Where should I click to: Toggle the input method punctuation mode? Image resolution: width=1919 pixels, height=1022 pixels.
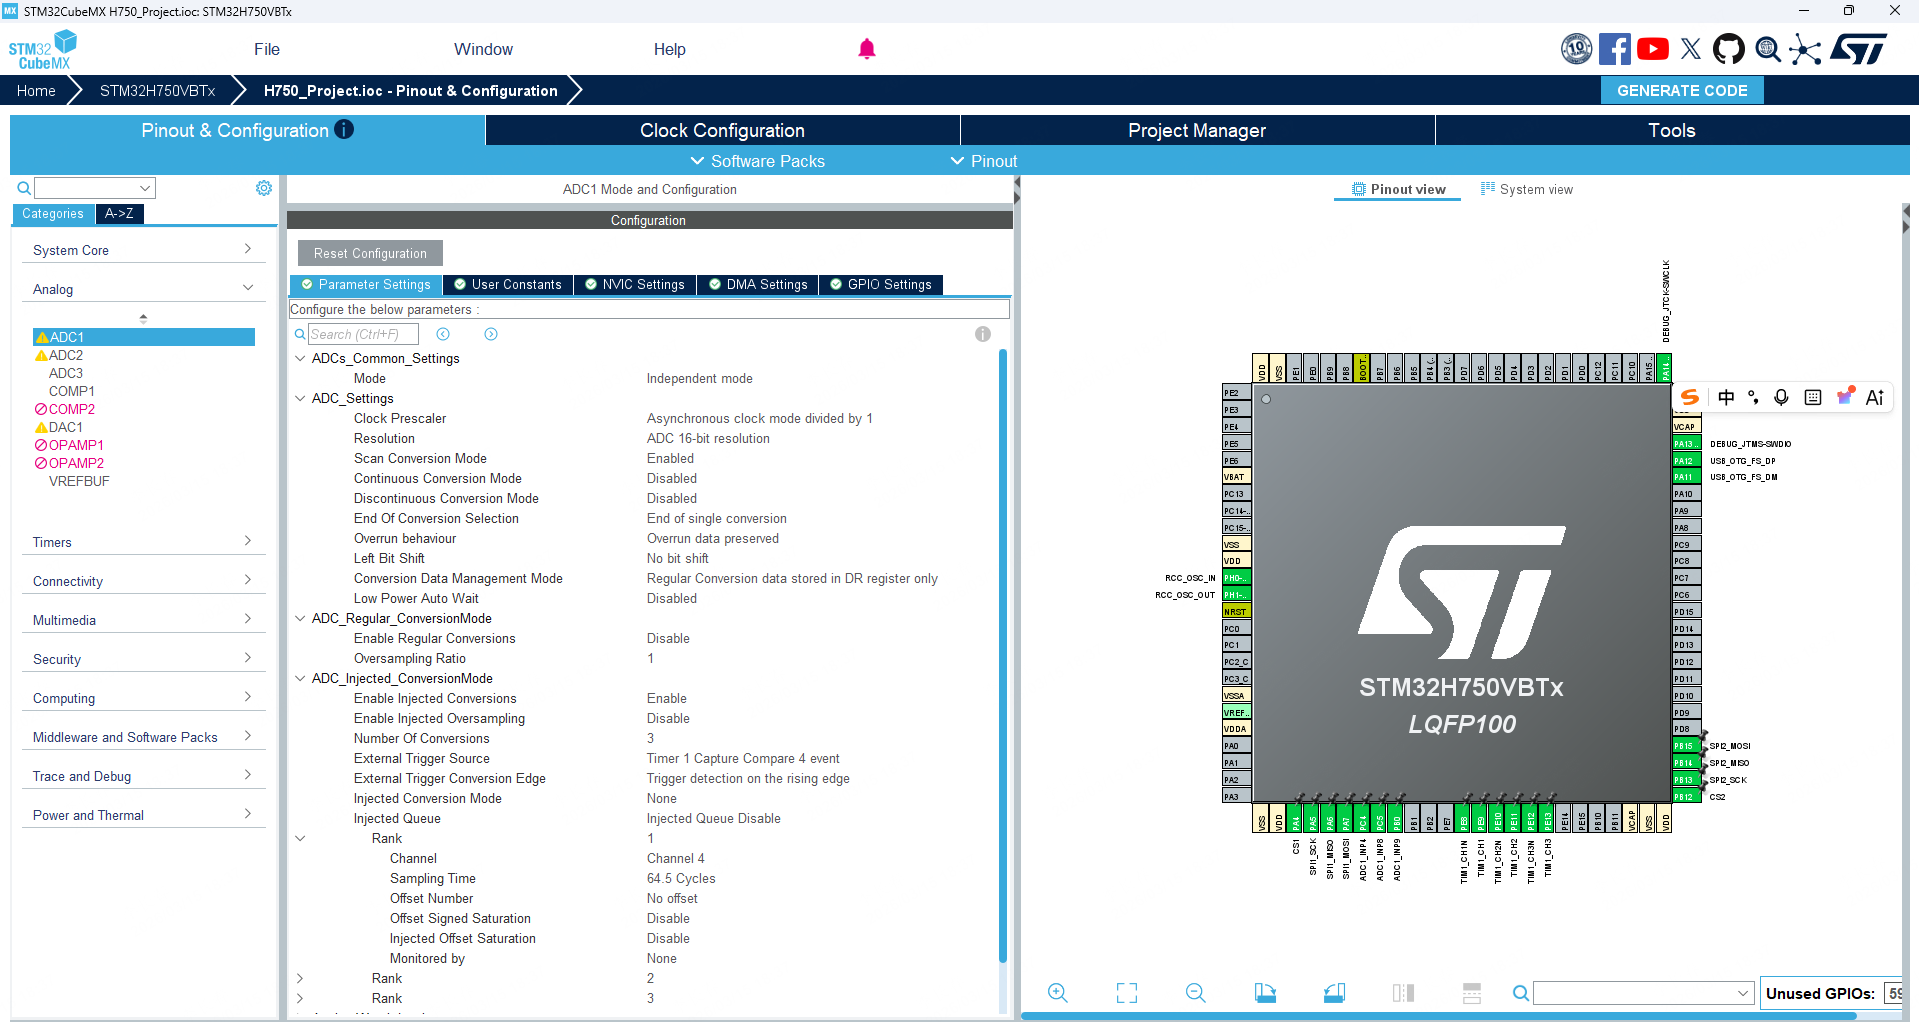(x=1753, y=397)
